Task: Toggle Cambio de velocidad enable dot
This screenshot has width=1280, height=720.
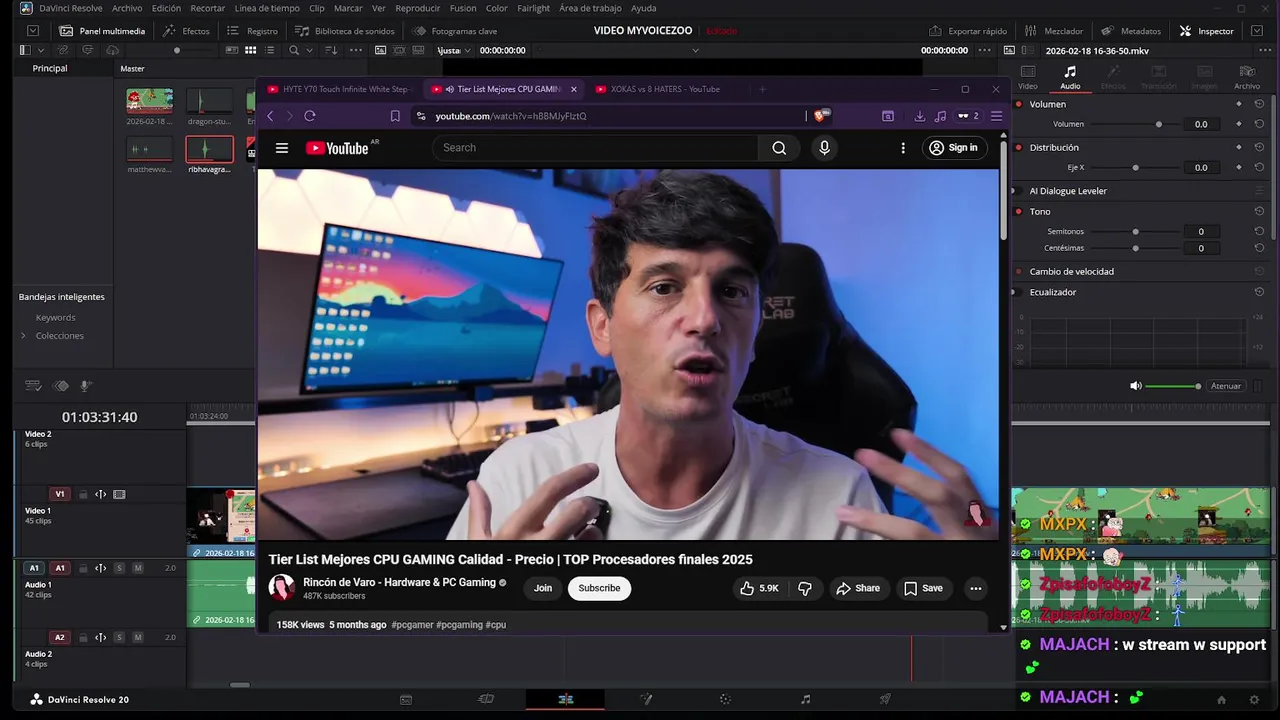Action: (x=1019, y=271)
